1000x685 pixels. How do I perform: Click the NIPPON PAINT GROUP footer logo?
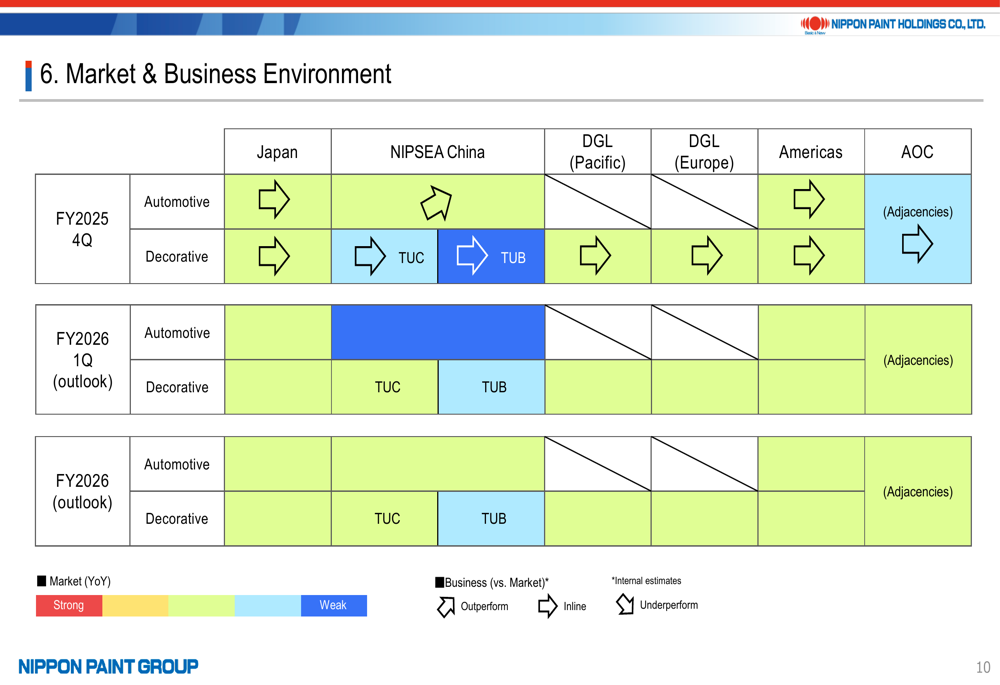(108, 667)
